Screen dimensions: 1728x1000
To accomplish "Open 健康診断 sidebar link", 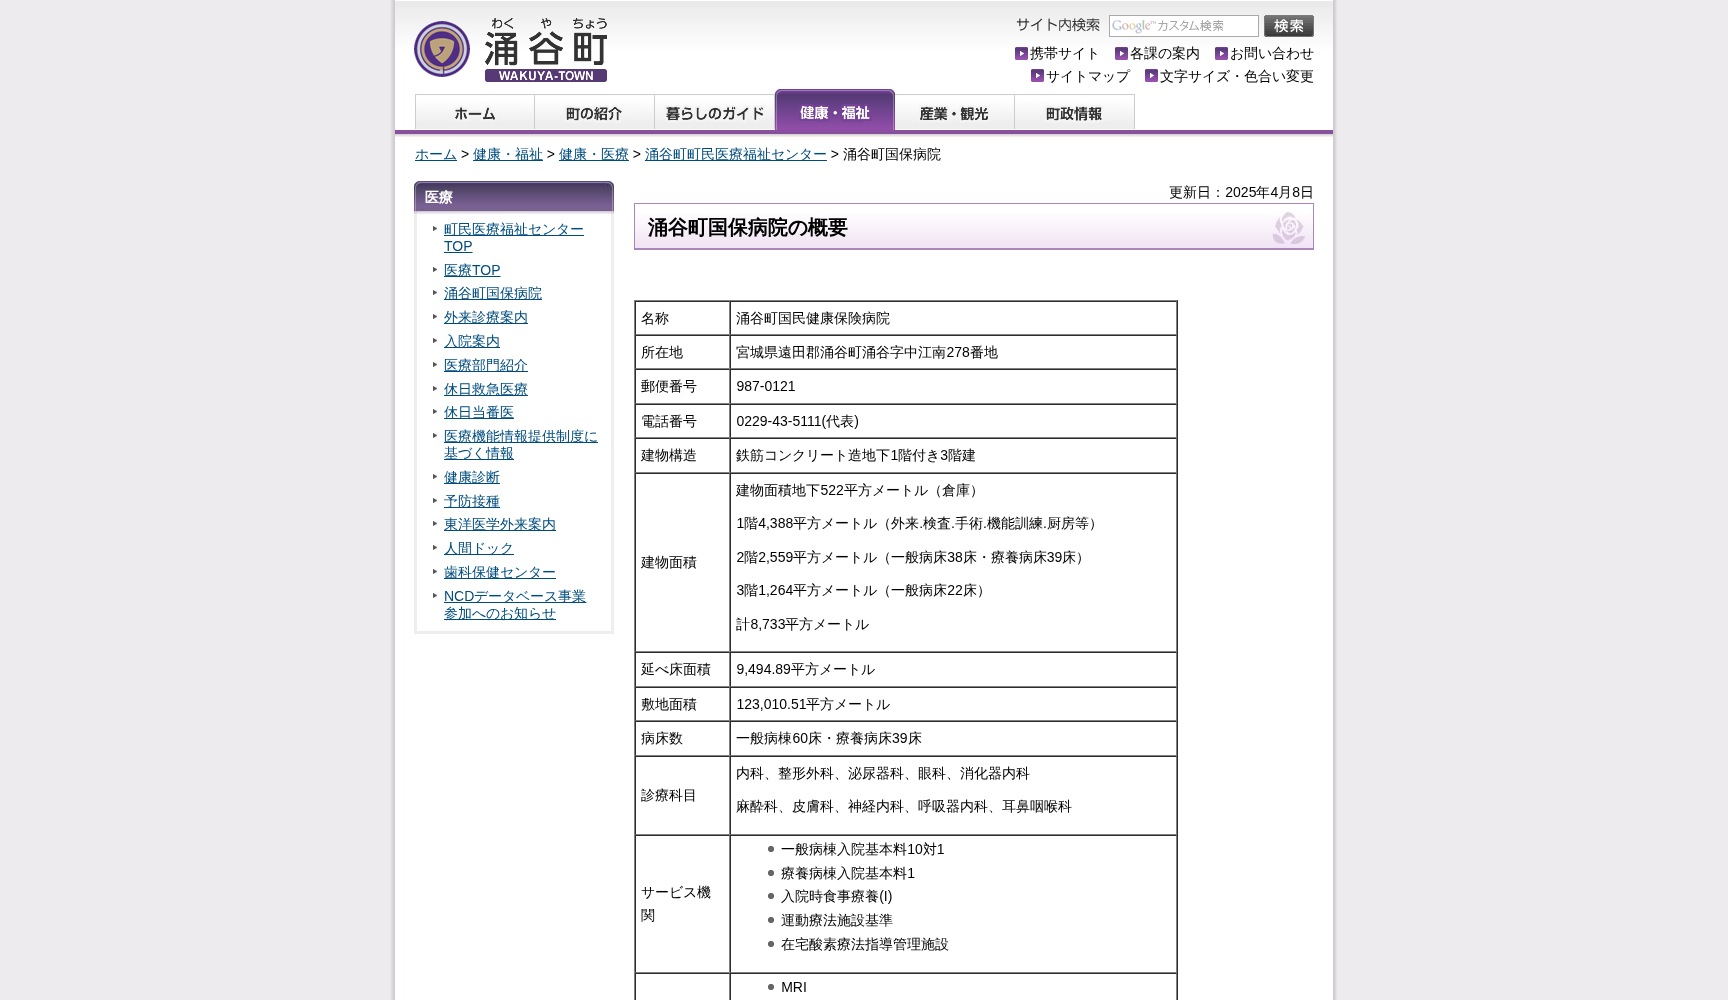I will coord(472,477).
